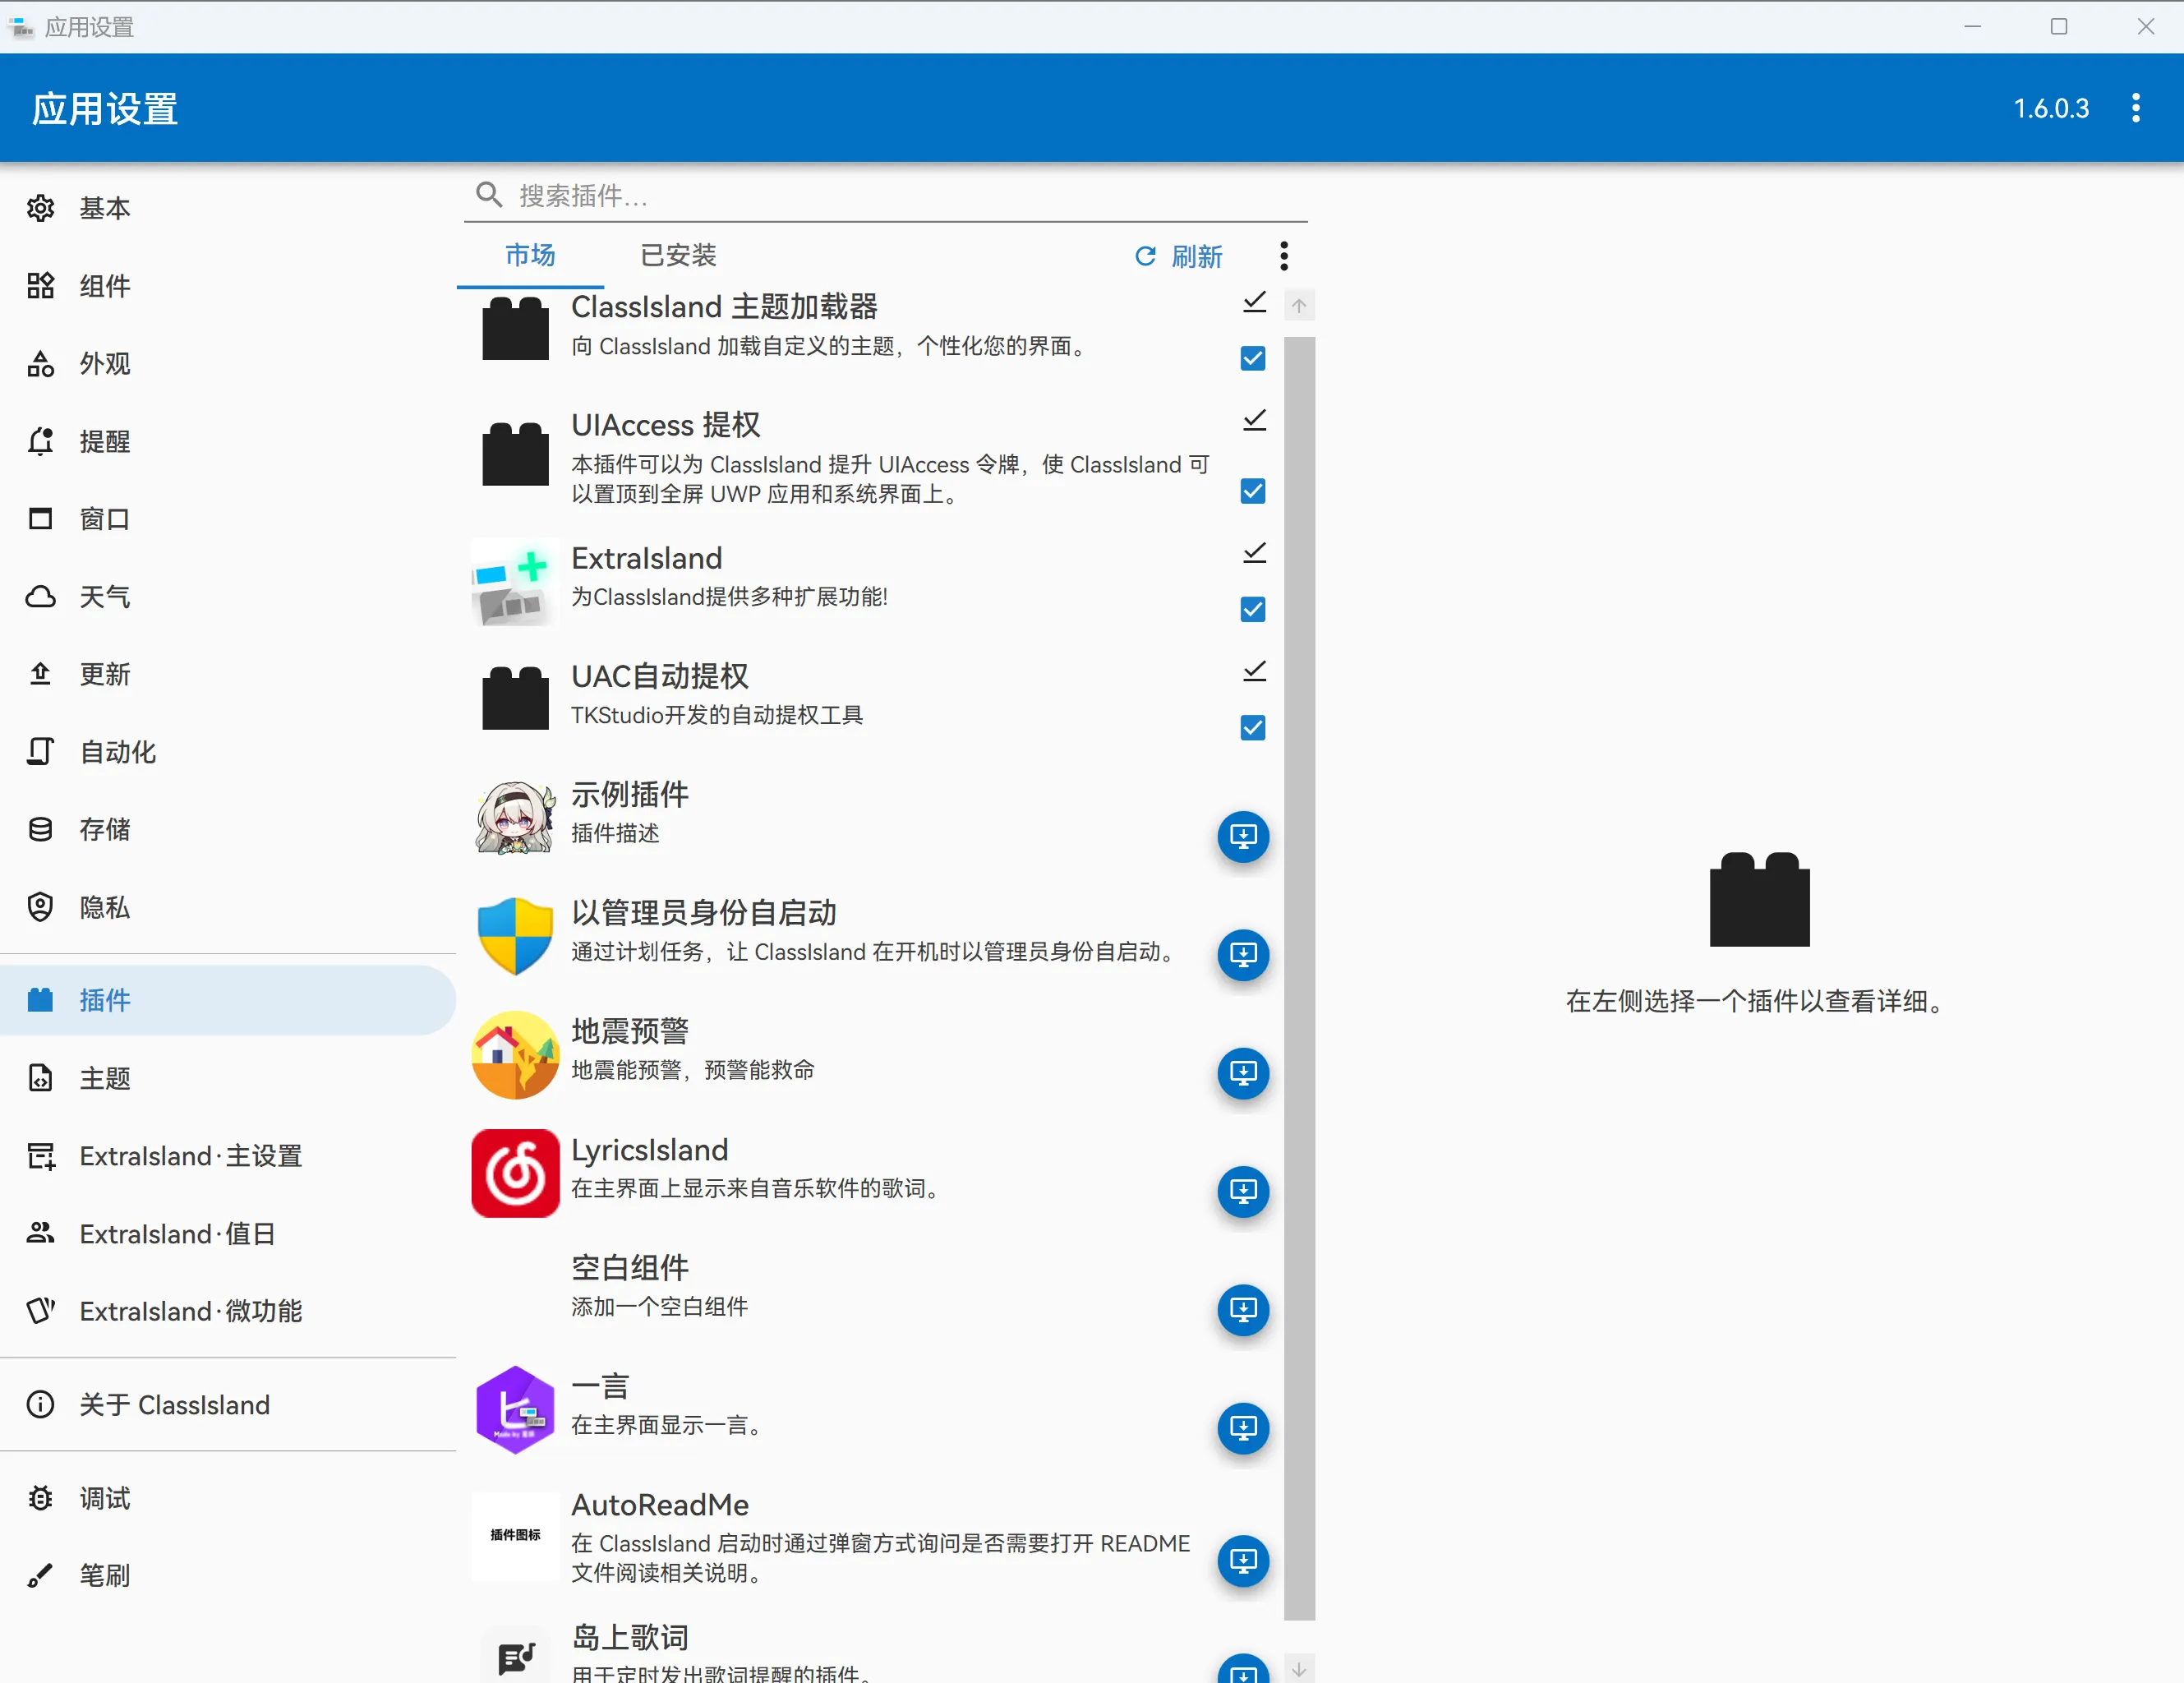
Task: Click the red LyricsIsland plugin icon
Action: point(515,1173)
